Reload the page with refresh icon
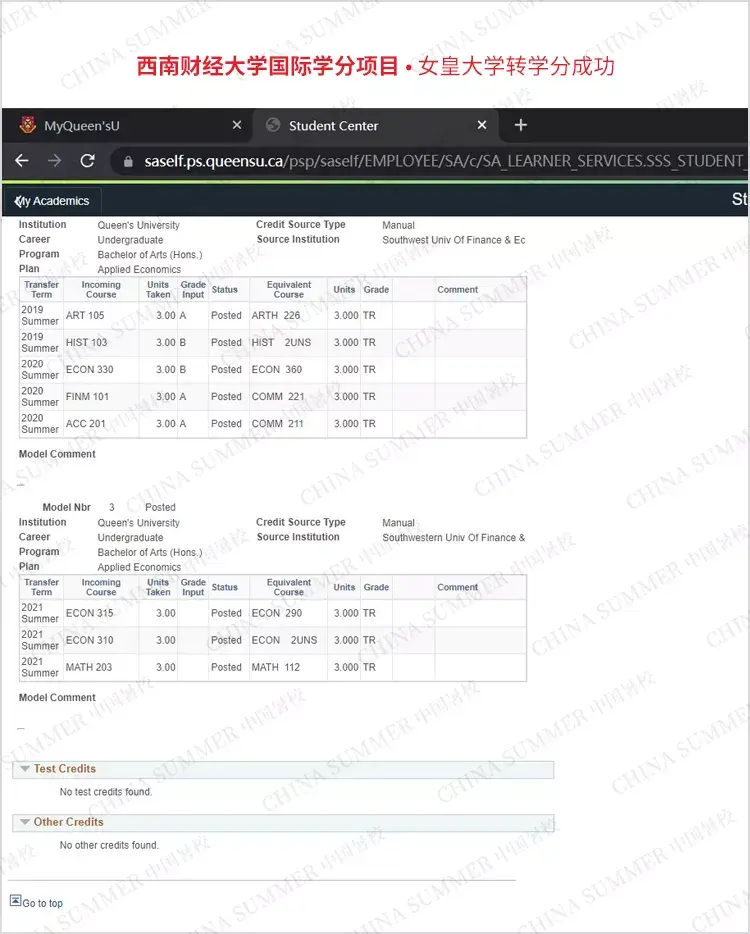This screenshot has height=934, width=750. point(88,161)
